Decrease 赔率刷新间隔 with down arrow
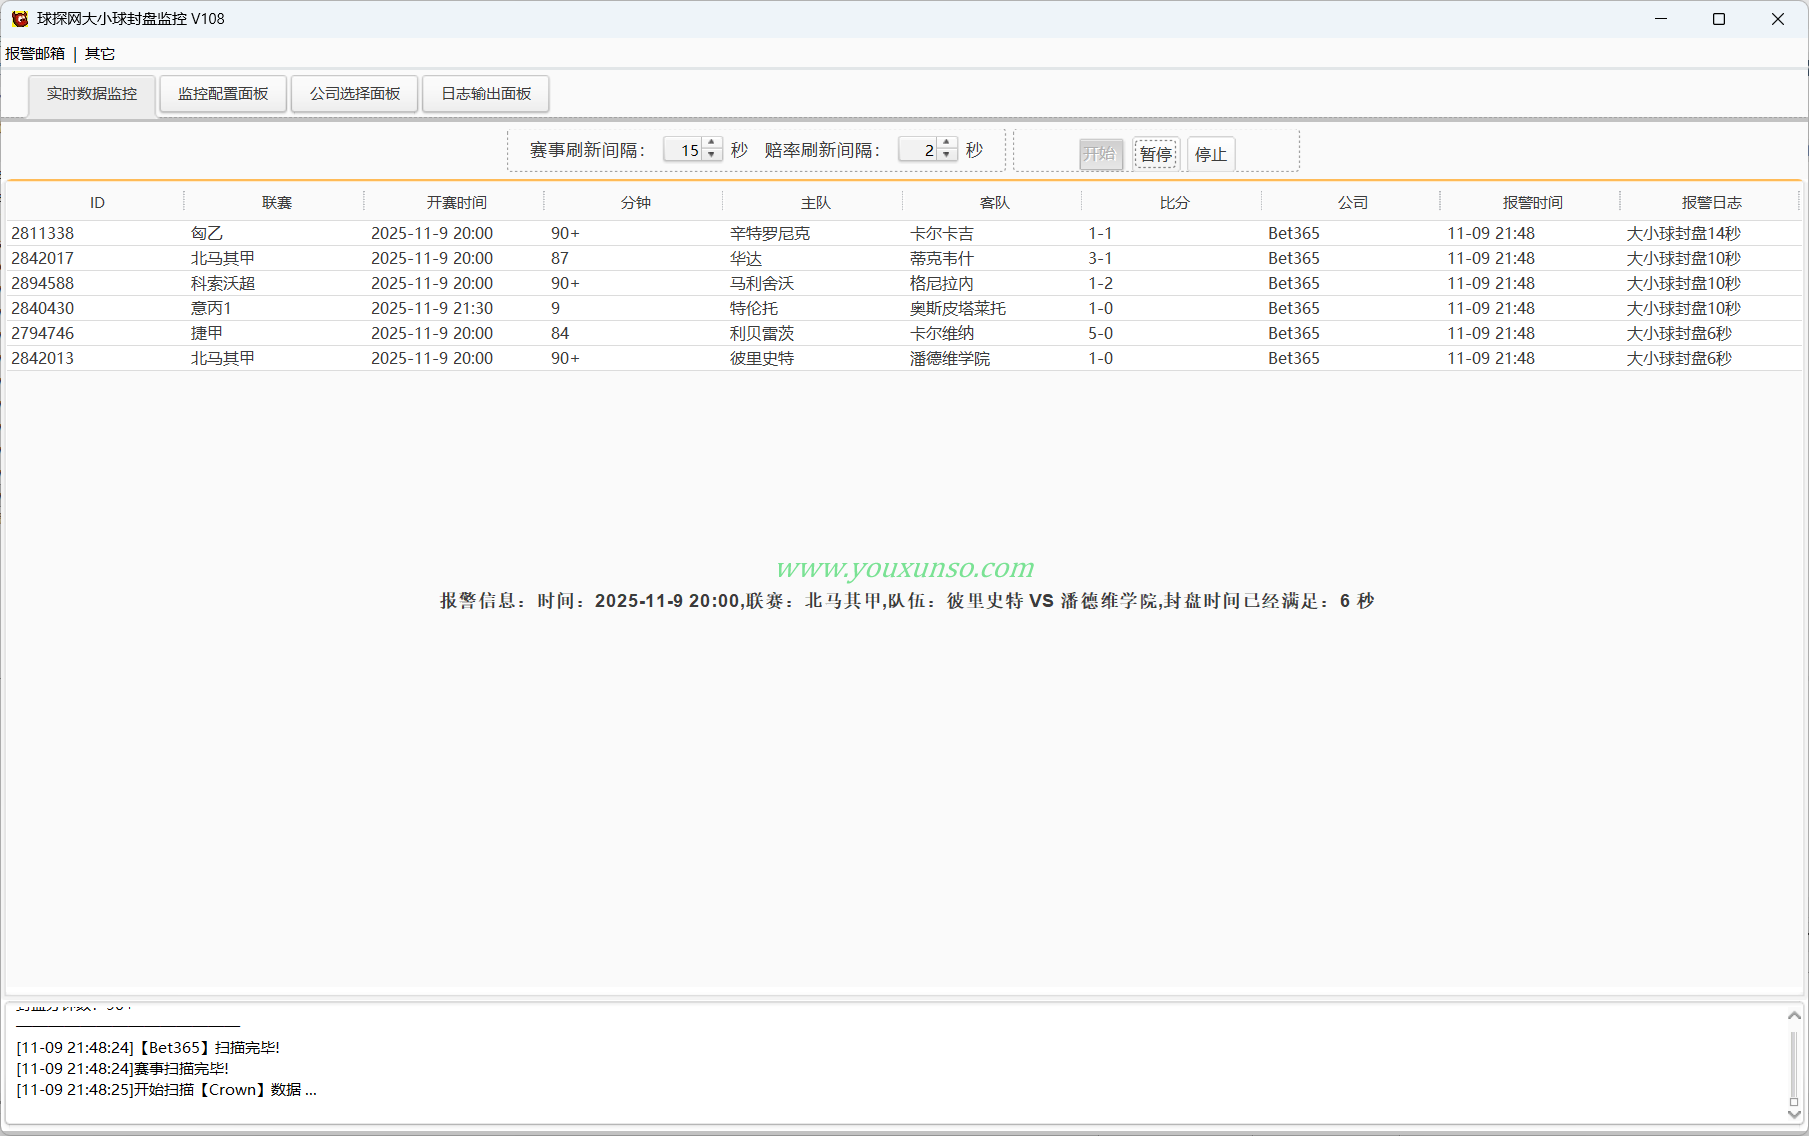 pos(947,156)
